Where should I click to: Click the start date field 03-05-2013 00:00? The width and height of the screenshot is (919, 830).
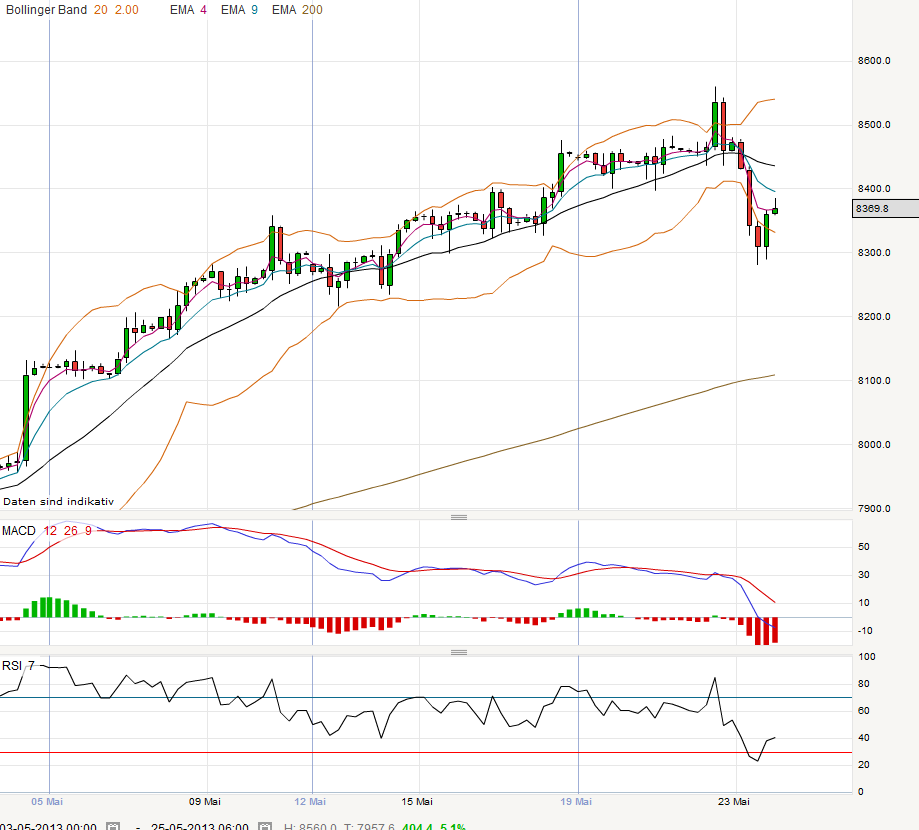pyautogui.click(x=49, y=827)
